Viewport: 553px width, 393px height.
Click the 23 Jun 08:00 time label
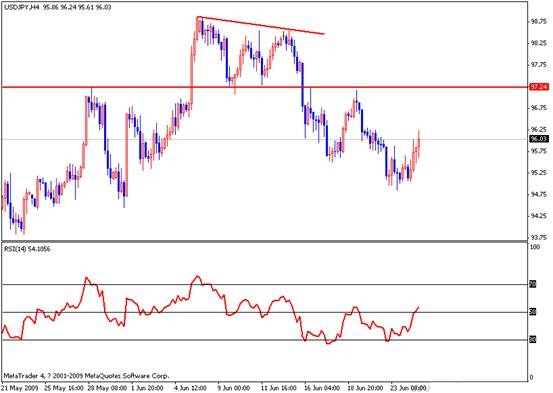[407, 388]
